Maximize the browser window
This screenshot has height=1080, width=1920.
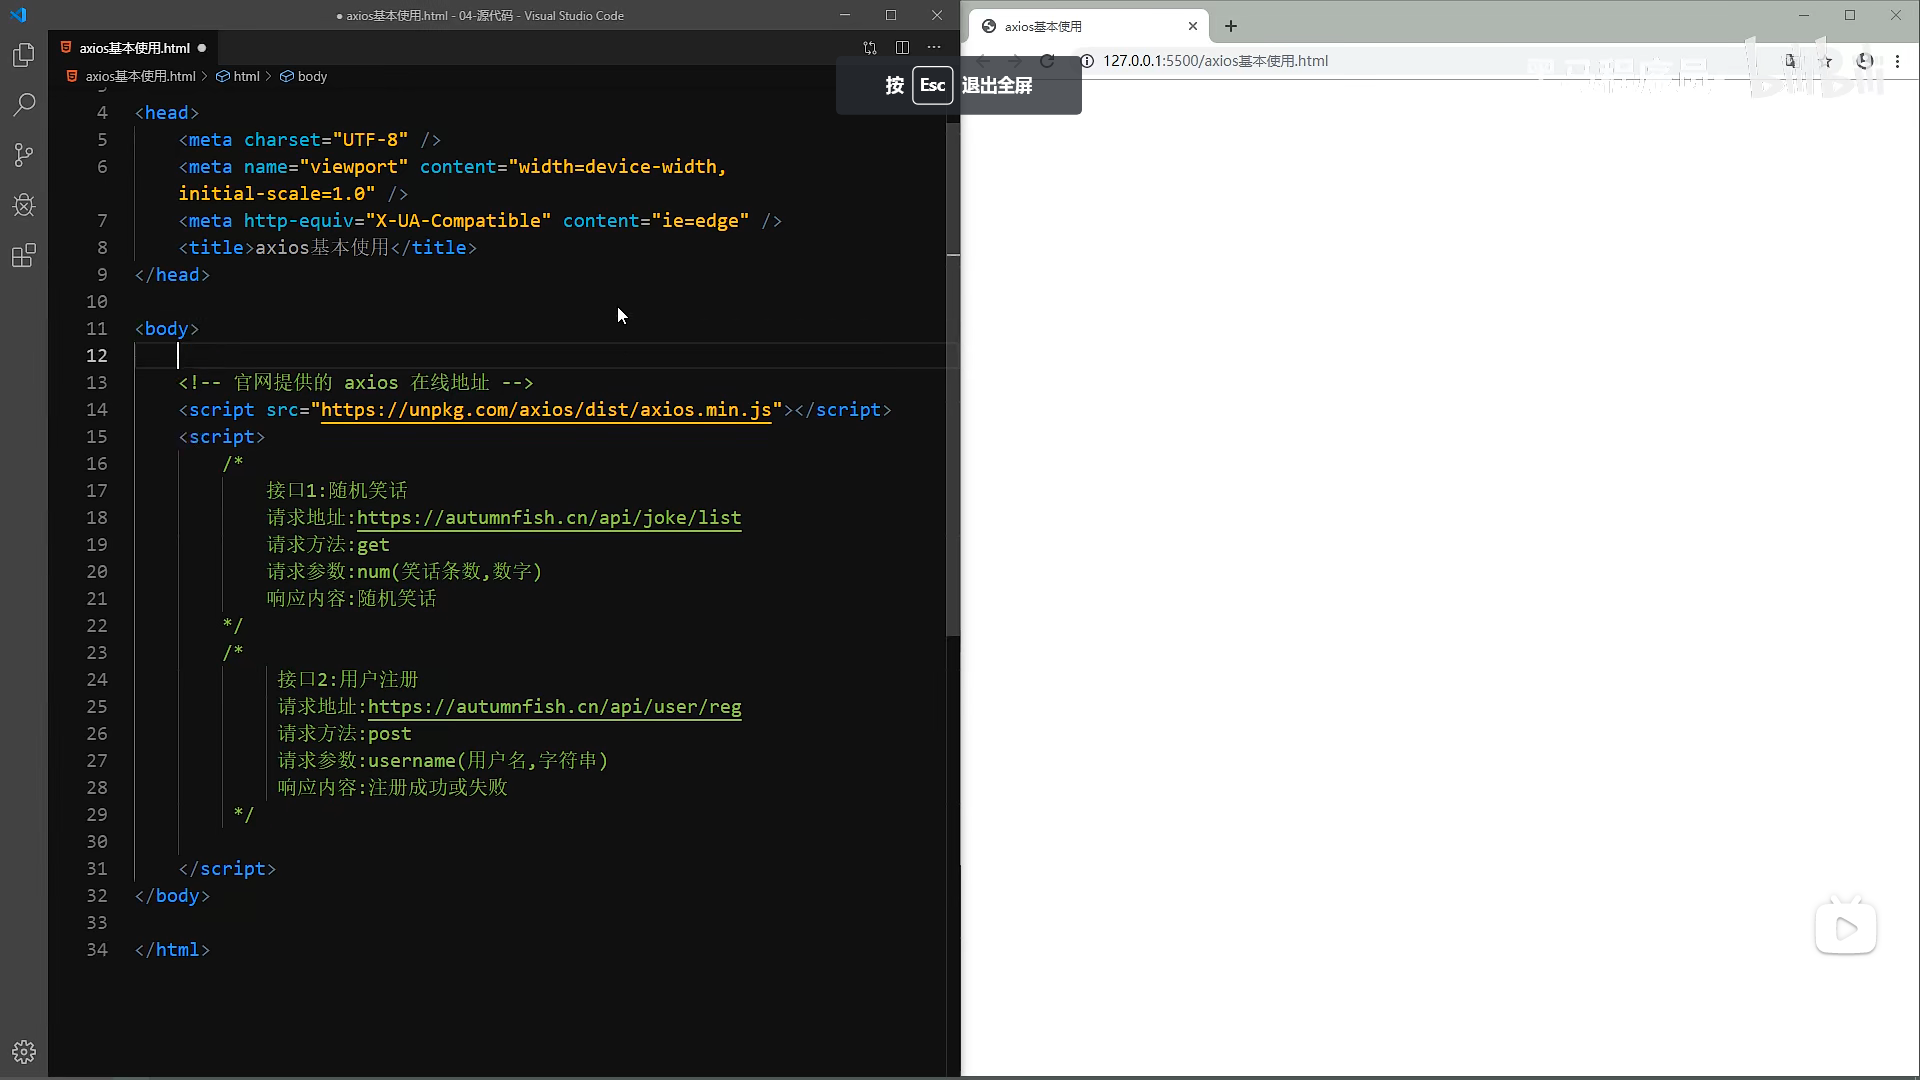1850,15
